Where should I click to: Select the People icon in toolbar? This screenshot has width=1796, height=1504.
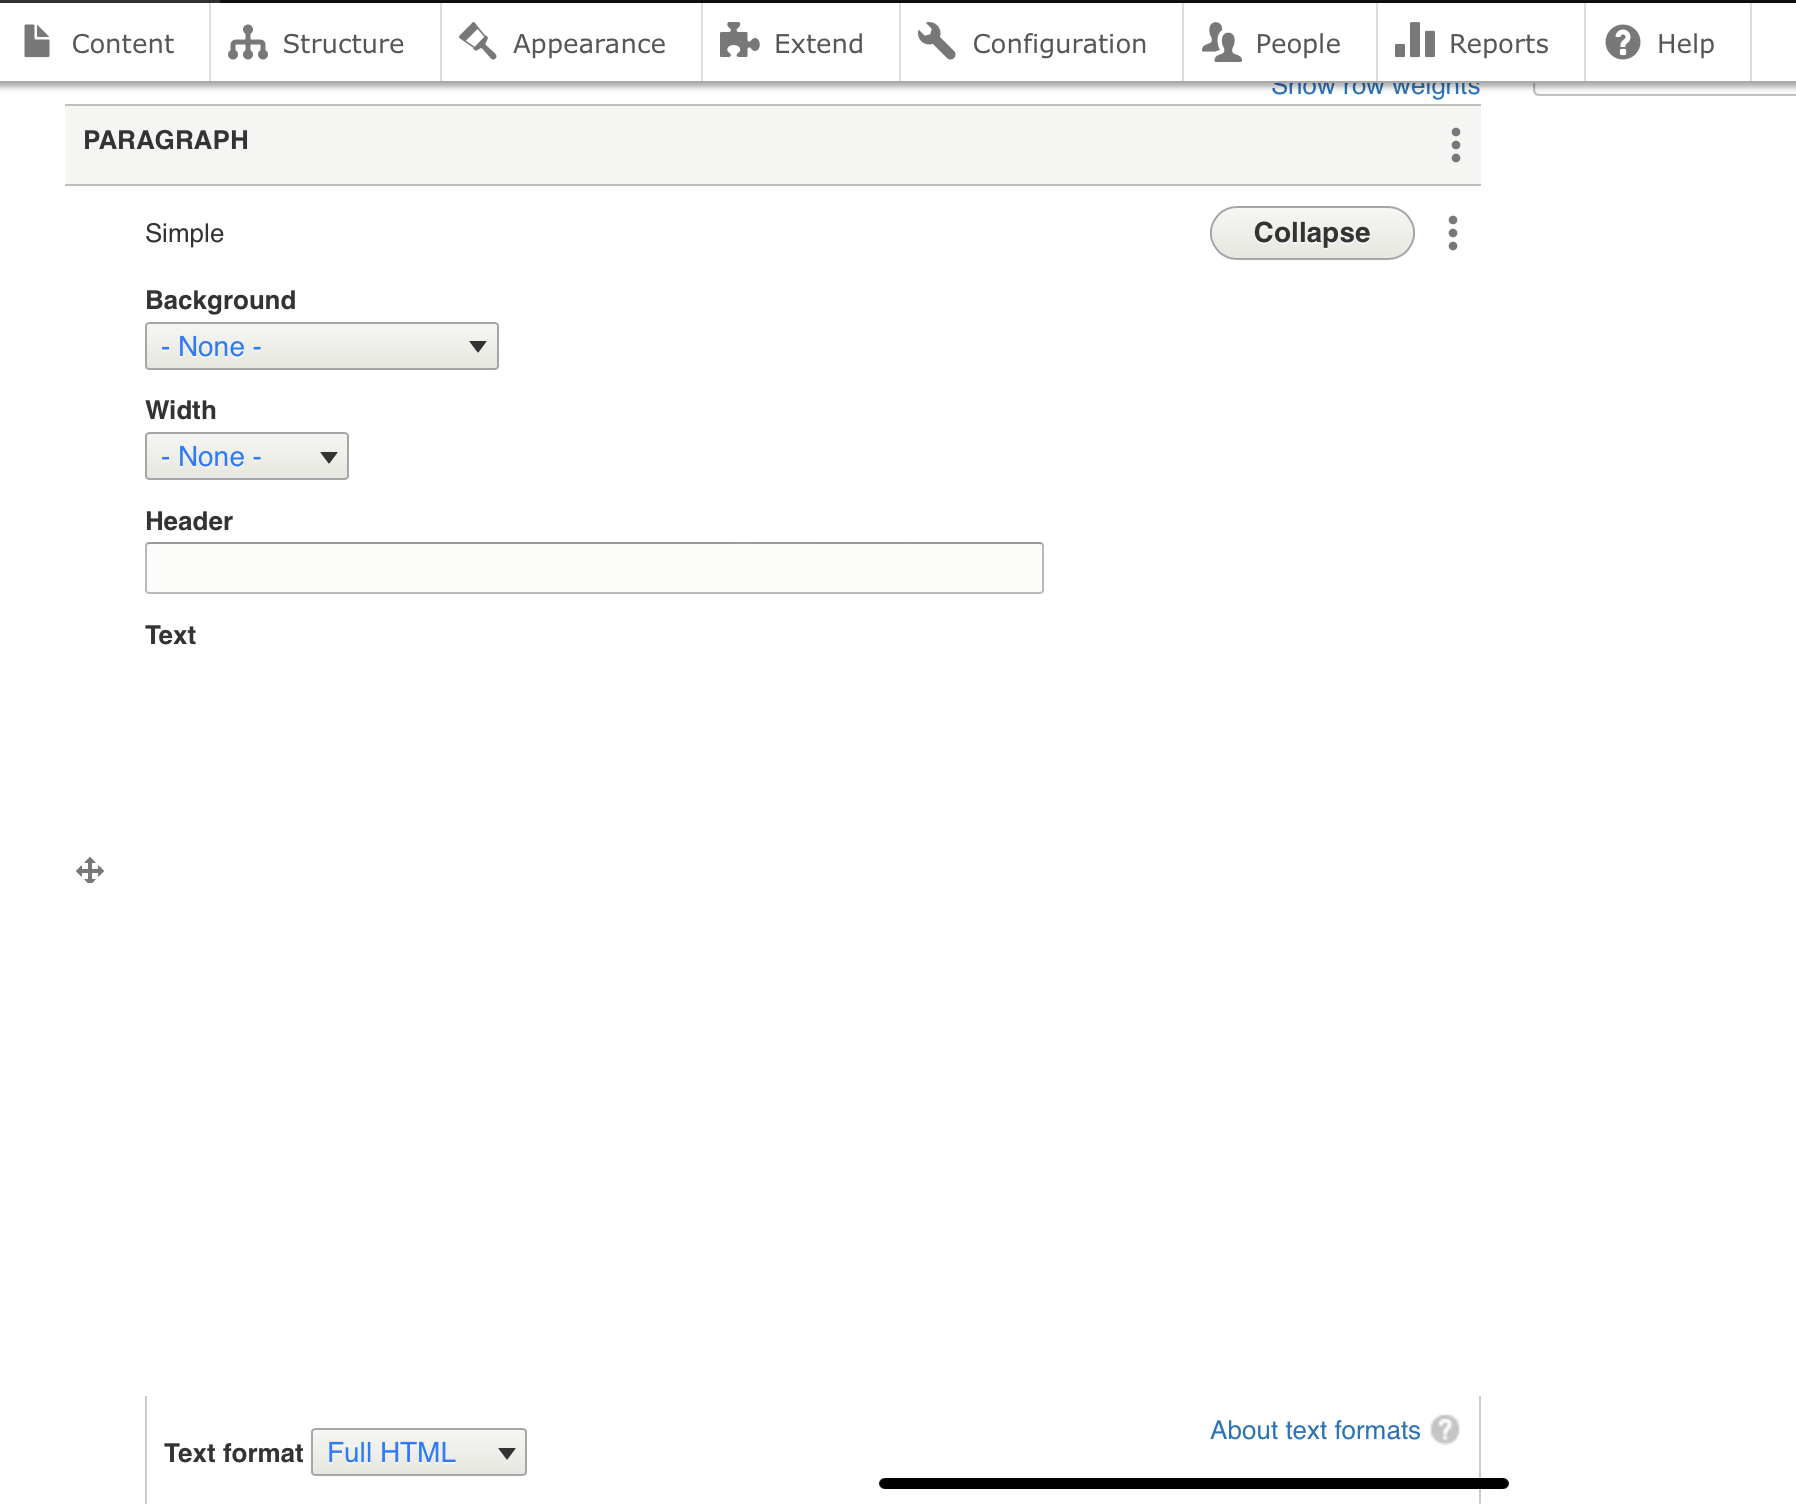tap(1220, 42)
